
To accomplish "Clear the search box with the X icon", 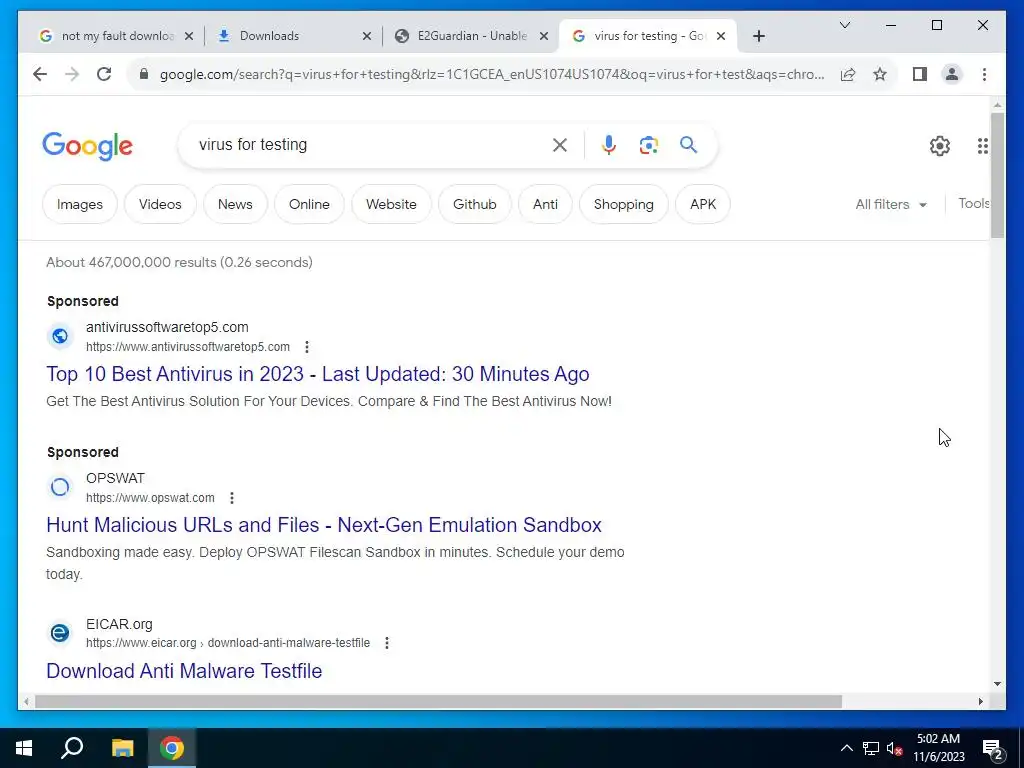I will pyautogui.click(x=560, y=145).
